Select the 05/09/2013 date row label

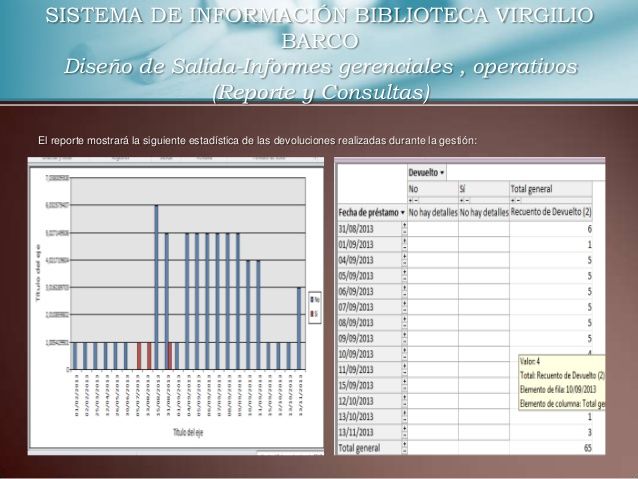tap(356, 276)
